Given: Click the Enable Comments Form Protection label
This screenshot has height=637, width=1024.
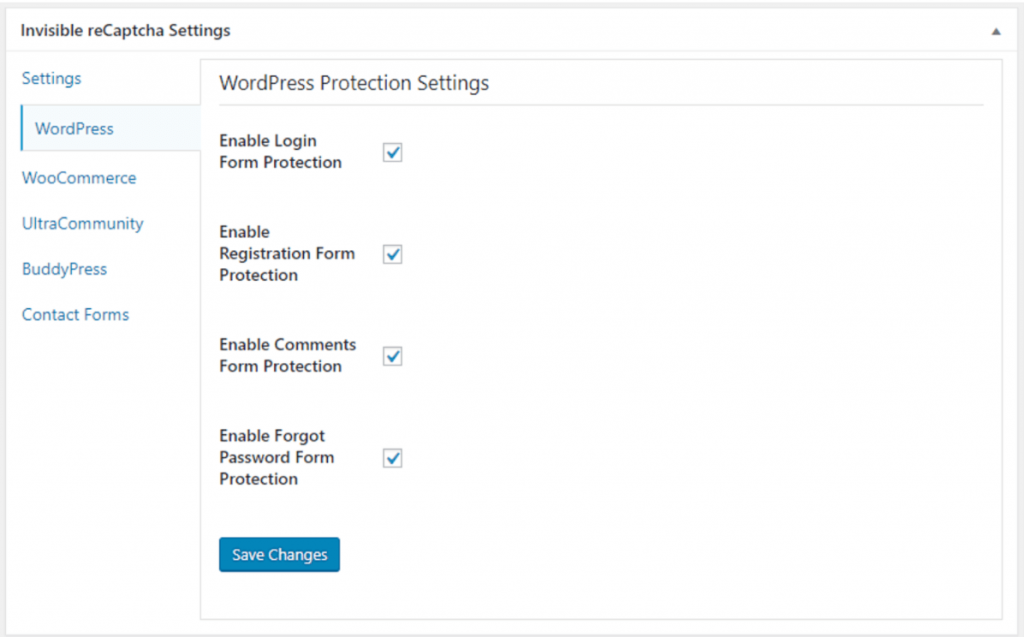Looking at the screenshot, I should pos(287,355).
